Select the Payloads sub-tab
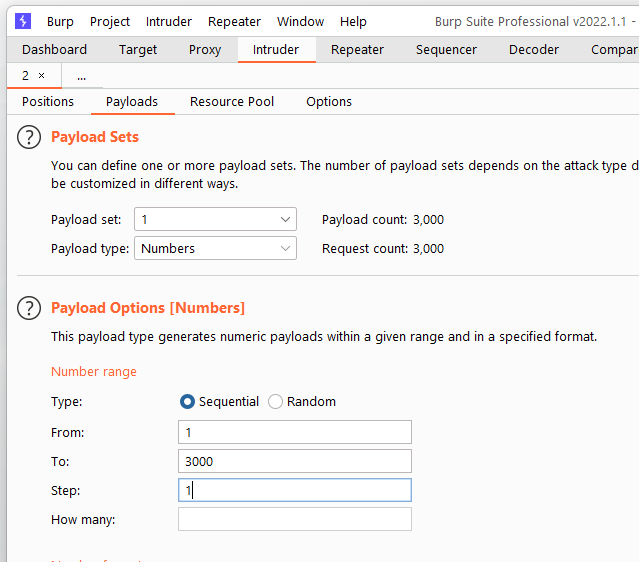This screenshot has width=639, height=562. click(132, 102)
